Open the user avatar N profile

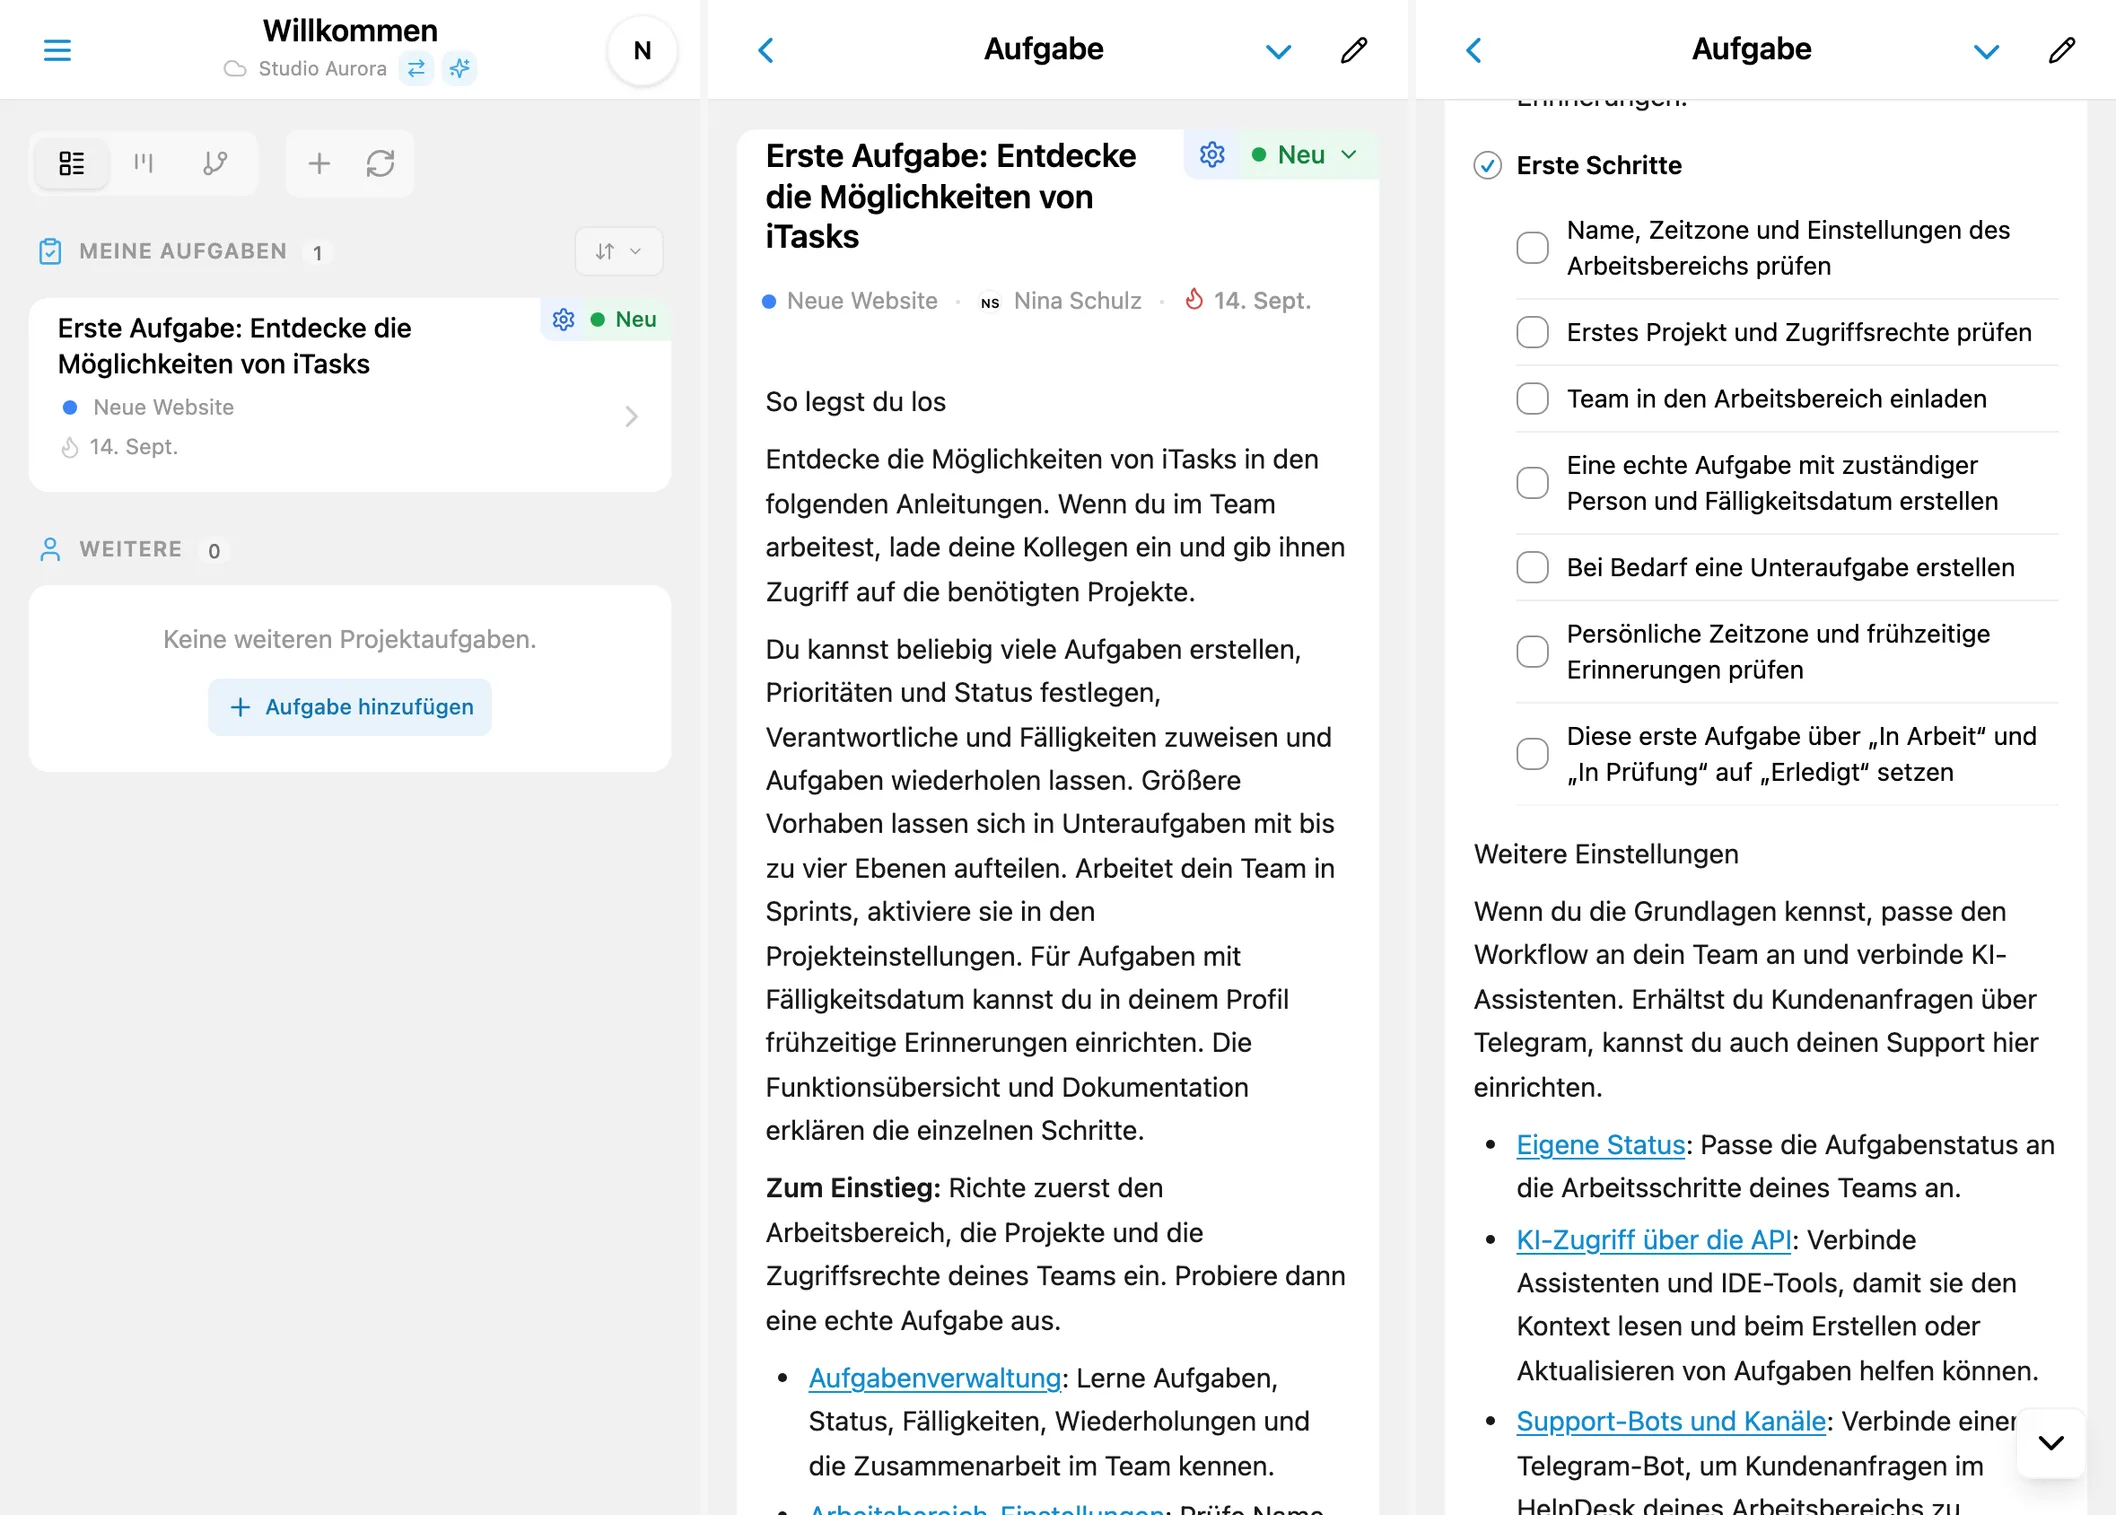(x=642, y=50)
